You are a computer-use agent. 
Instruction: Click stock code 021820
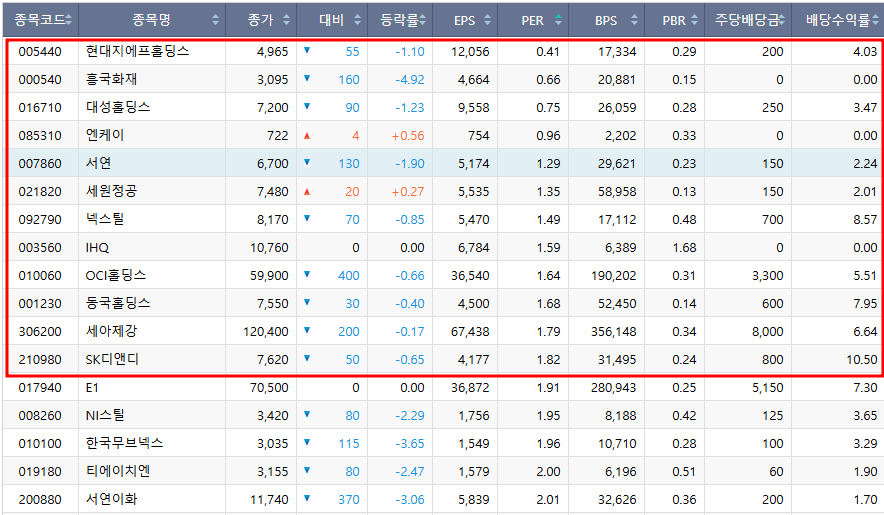tap(40, 192)
